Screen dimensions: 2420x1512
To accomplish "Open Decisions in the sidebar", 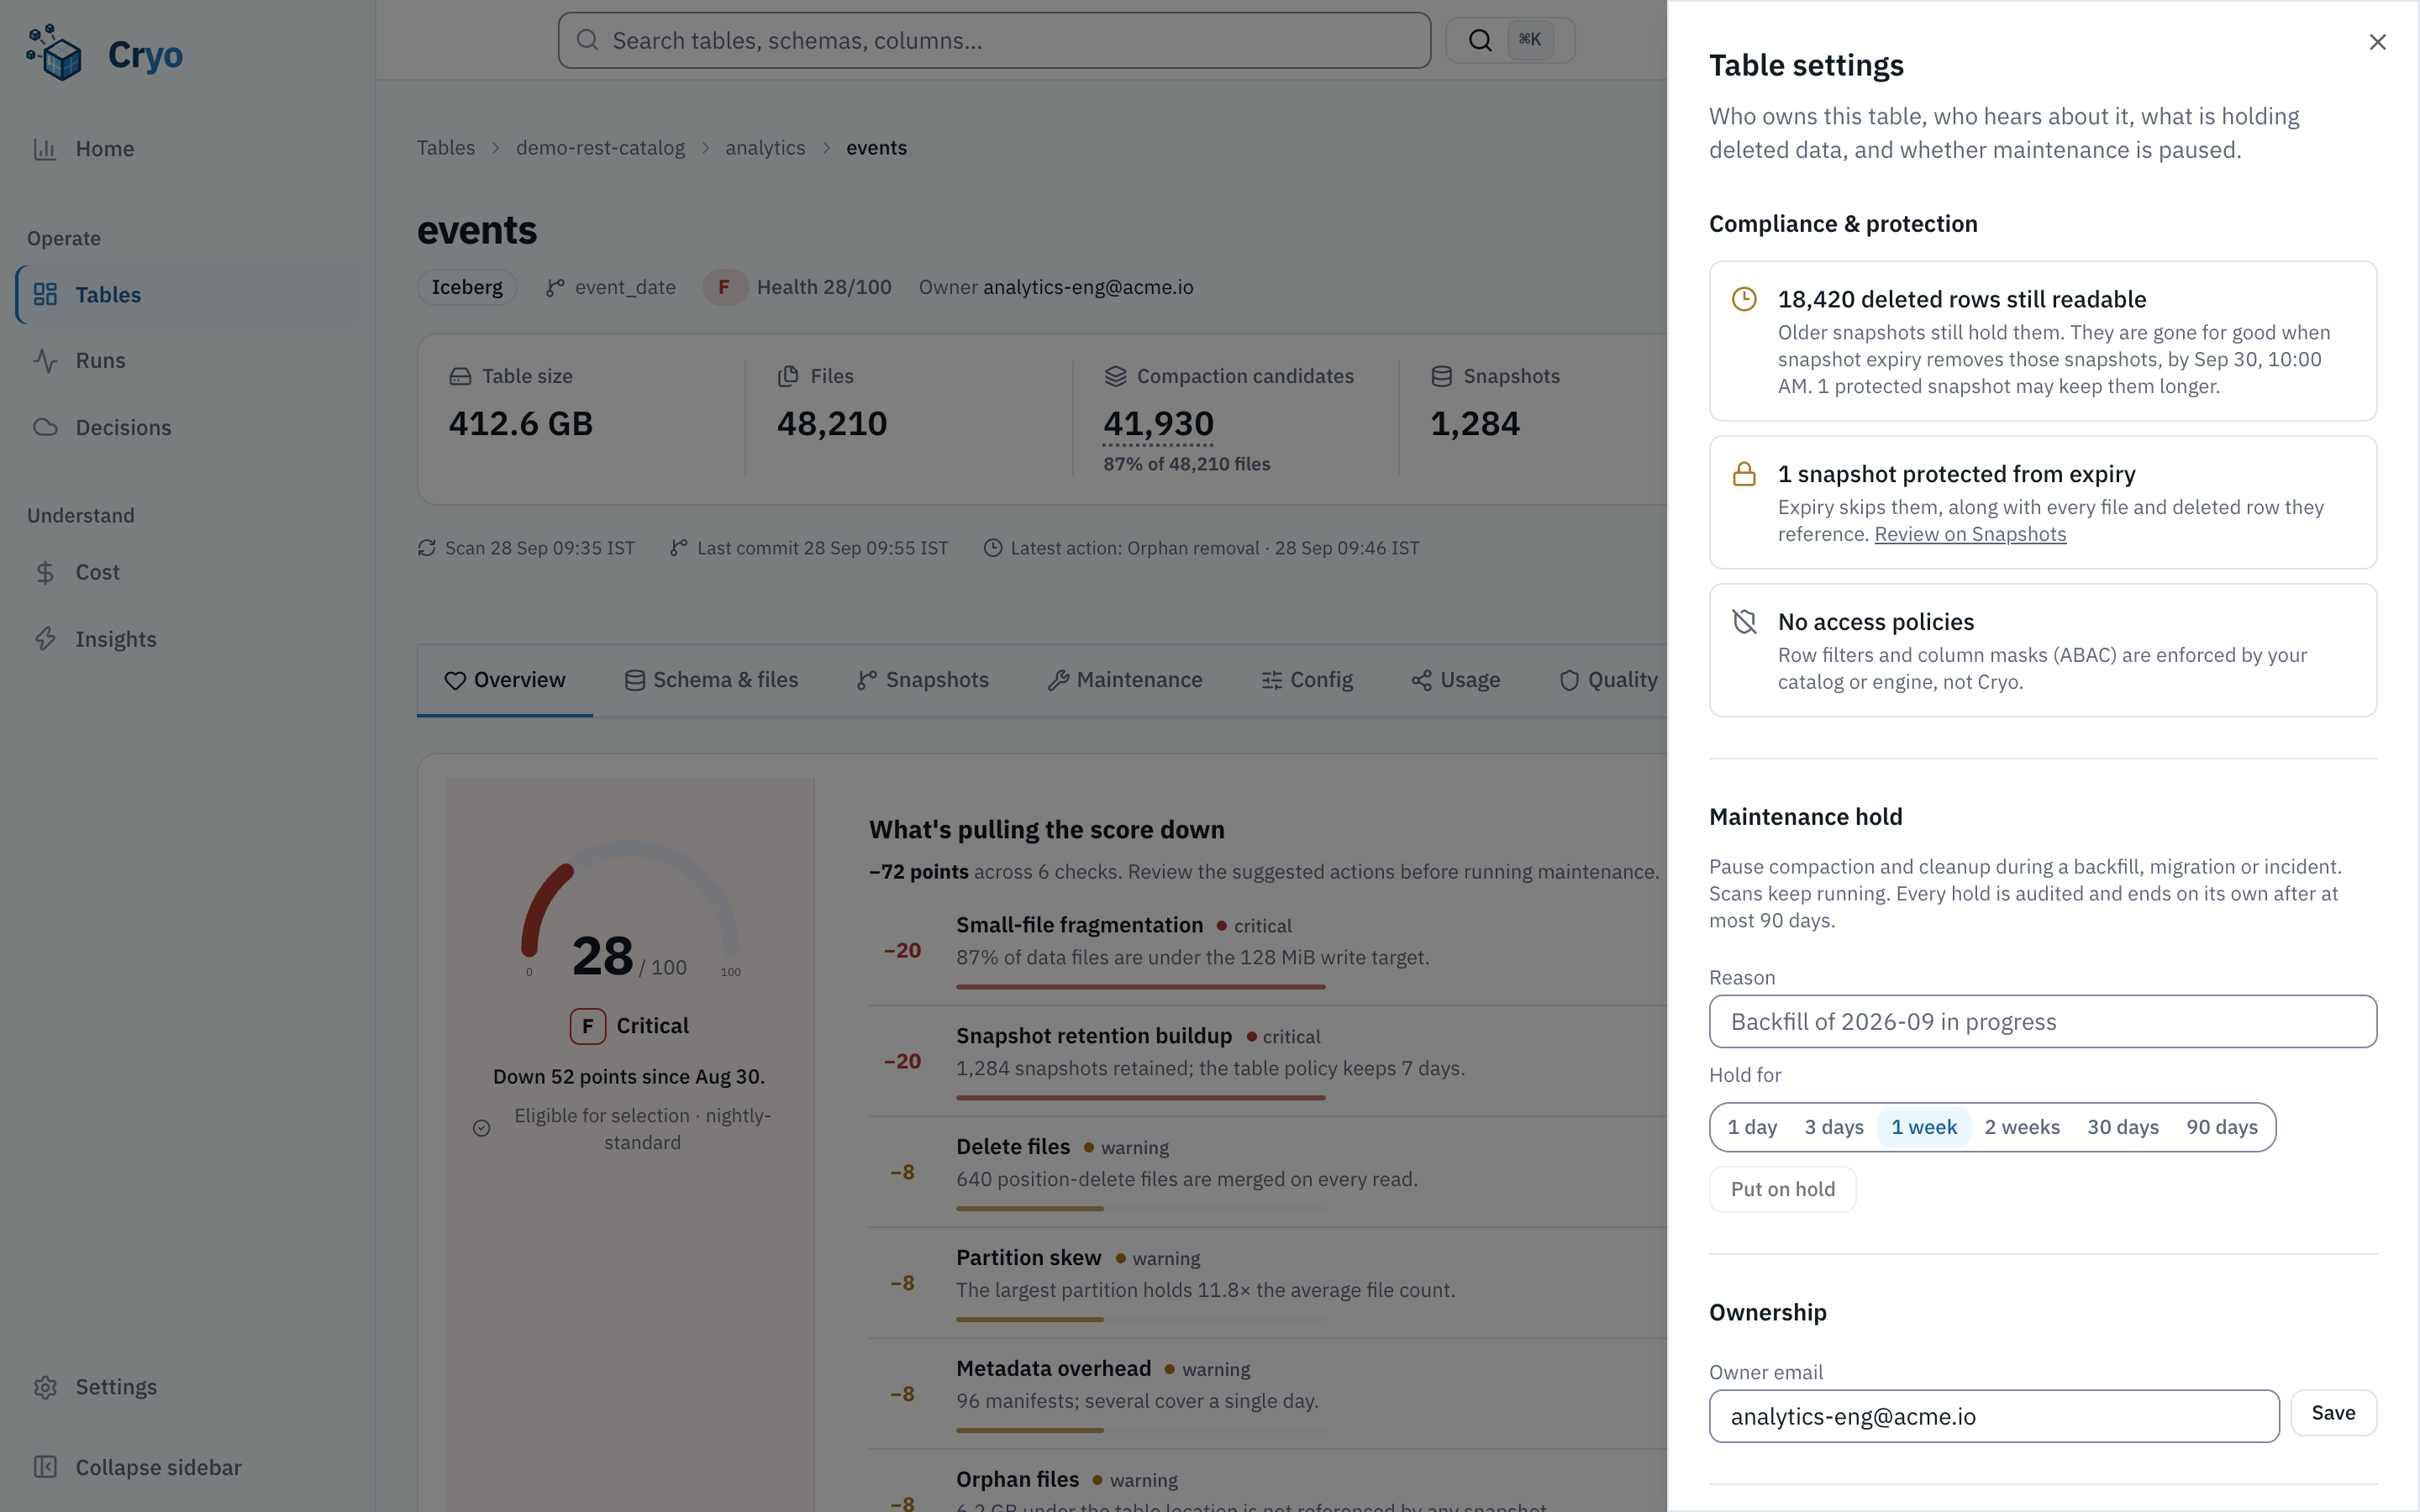I will coord(188,427).
